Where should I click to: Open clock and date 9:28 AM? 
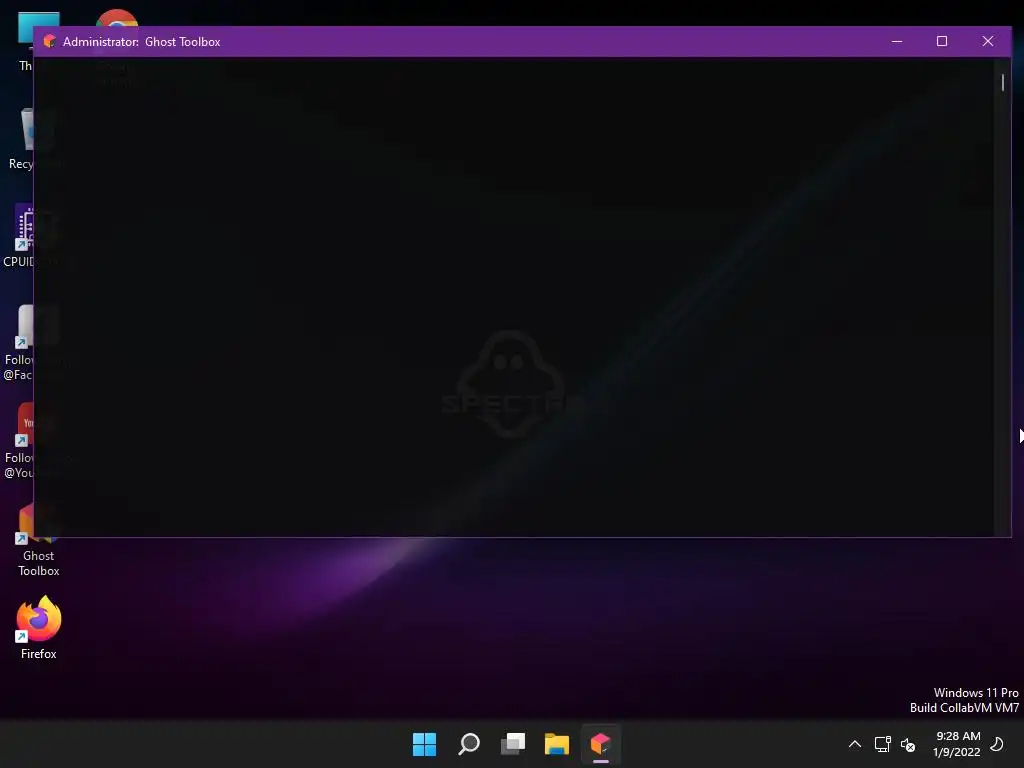point(957,744)
